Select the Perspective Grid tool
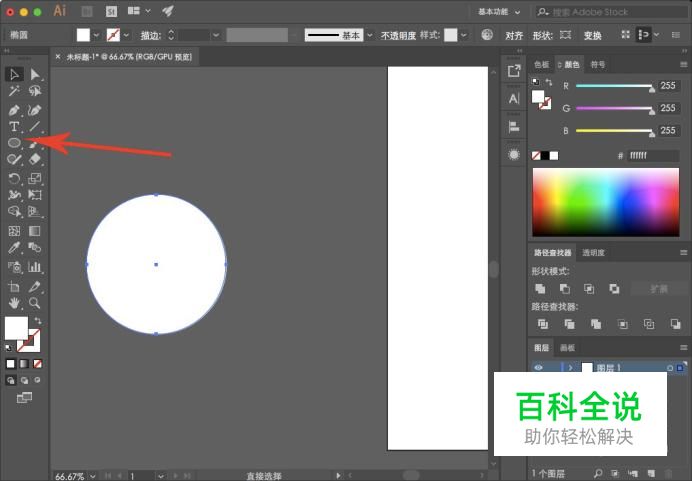 [x=34, y=211]
